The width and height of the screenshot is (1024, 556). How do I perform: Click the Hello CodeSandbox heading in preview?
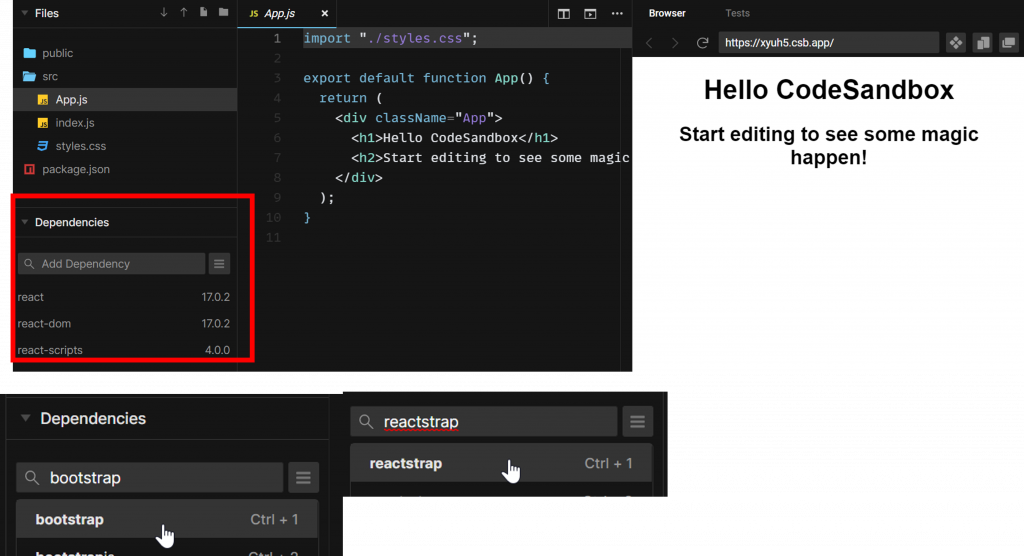(829, 90)
